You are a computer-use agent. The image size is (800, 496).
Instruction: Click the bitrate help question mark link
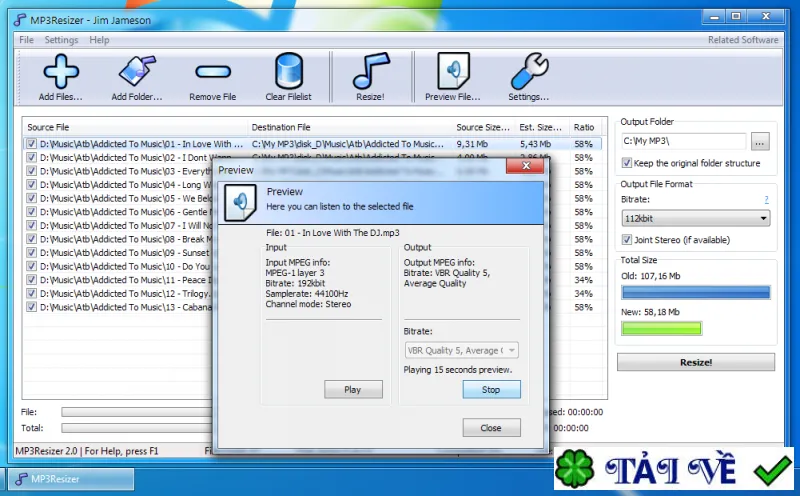point(766,200)
